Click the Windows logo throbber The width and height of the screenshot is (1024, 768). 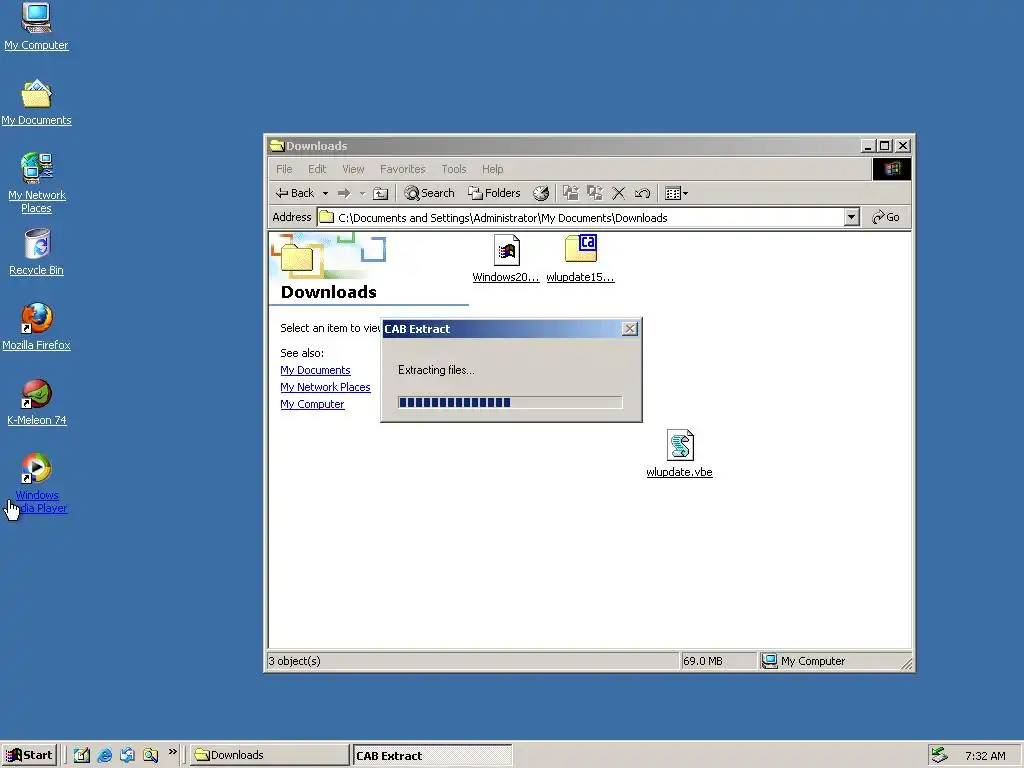tap(891, 169)
